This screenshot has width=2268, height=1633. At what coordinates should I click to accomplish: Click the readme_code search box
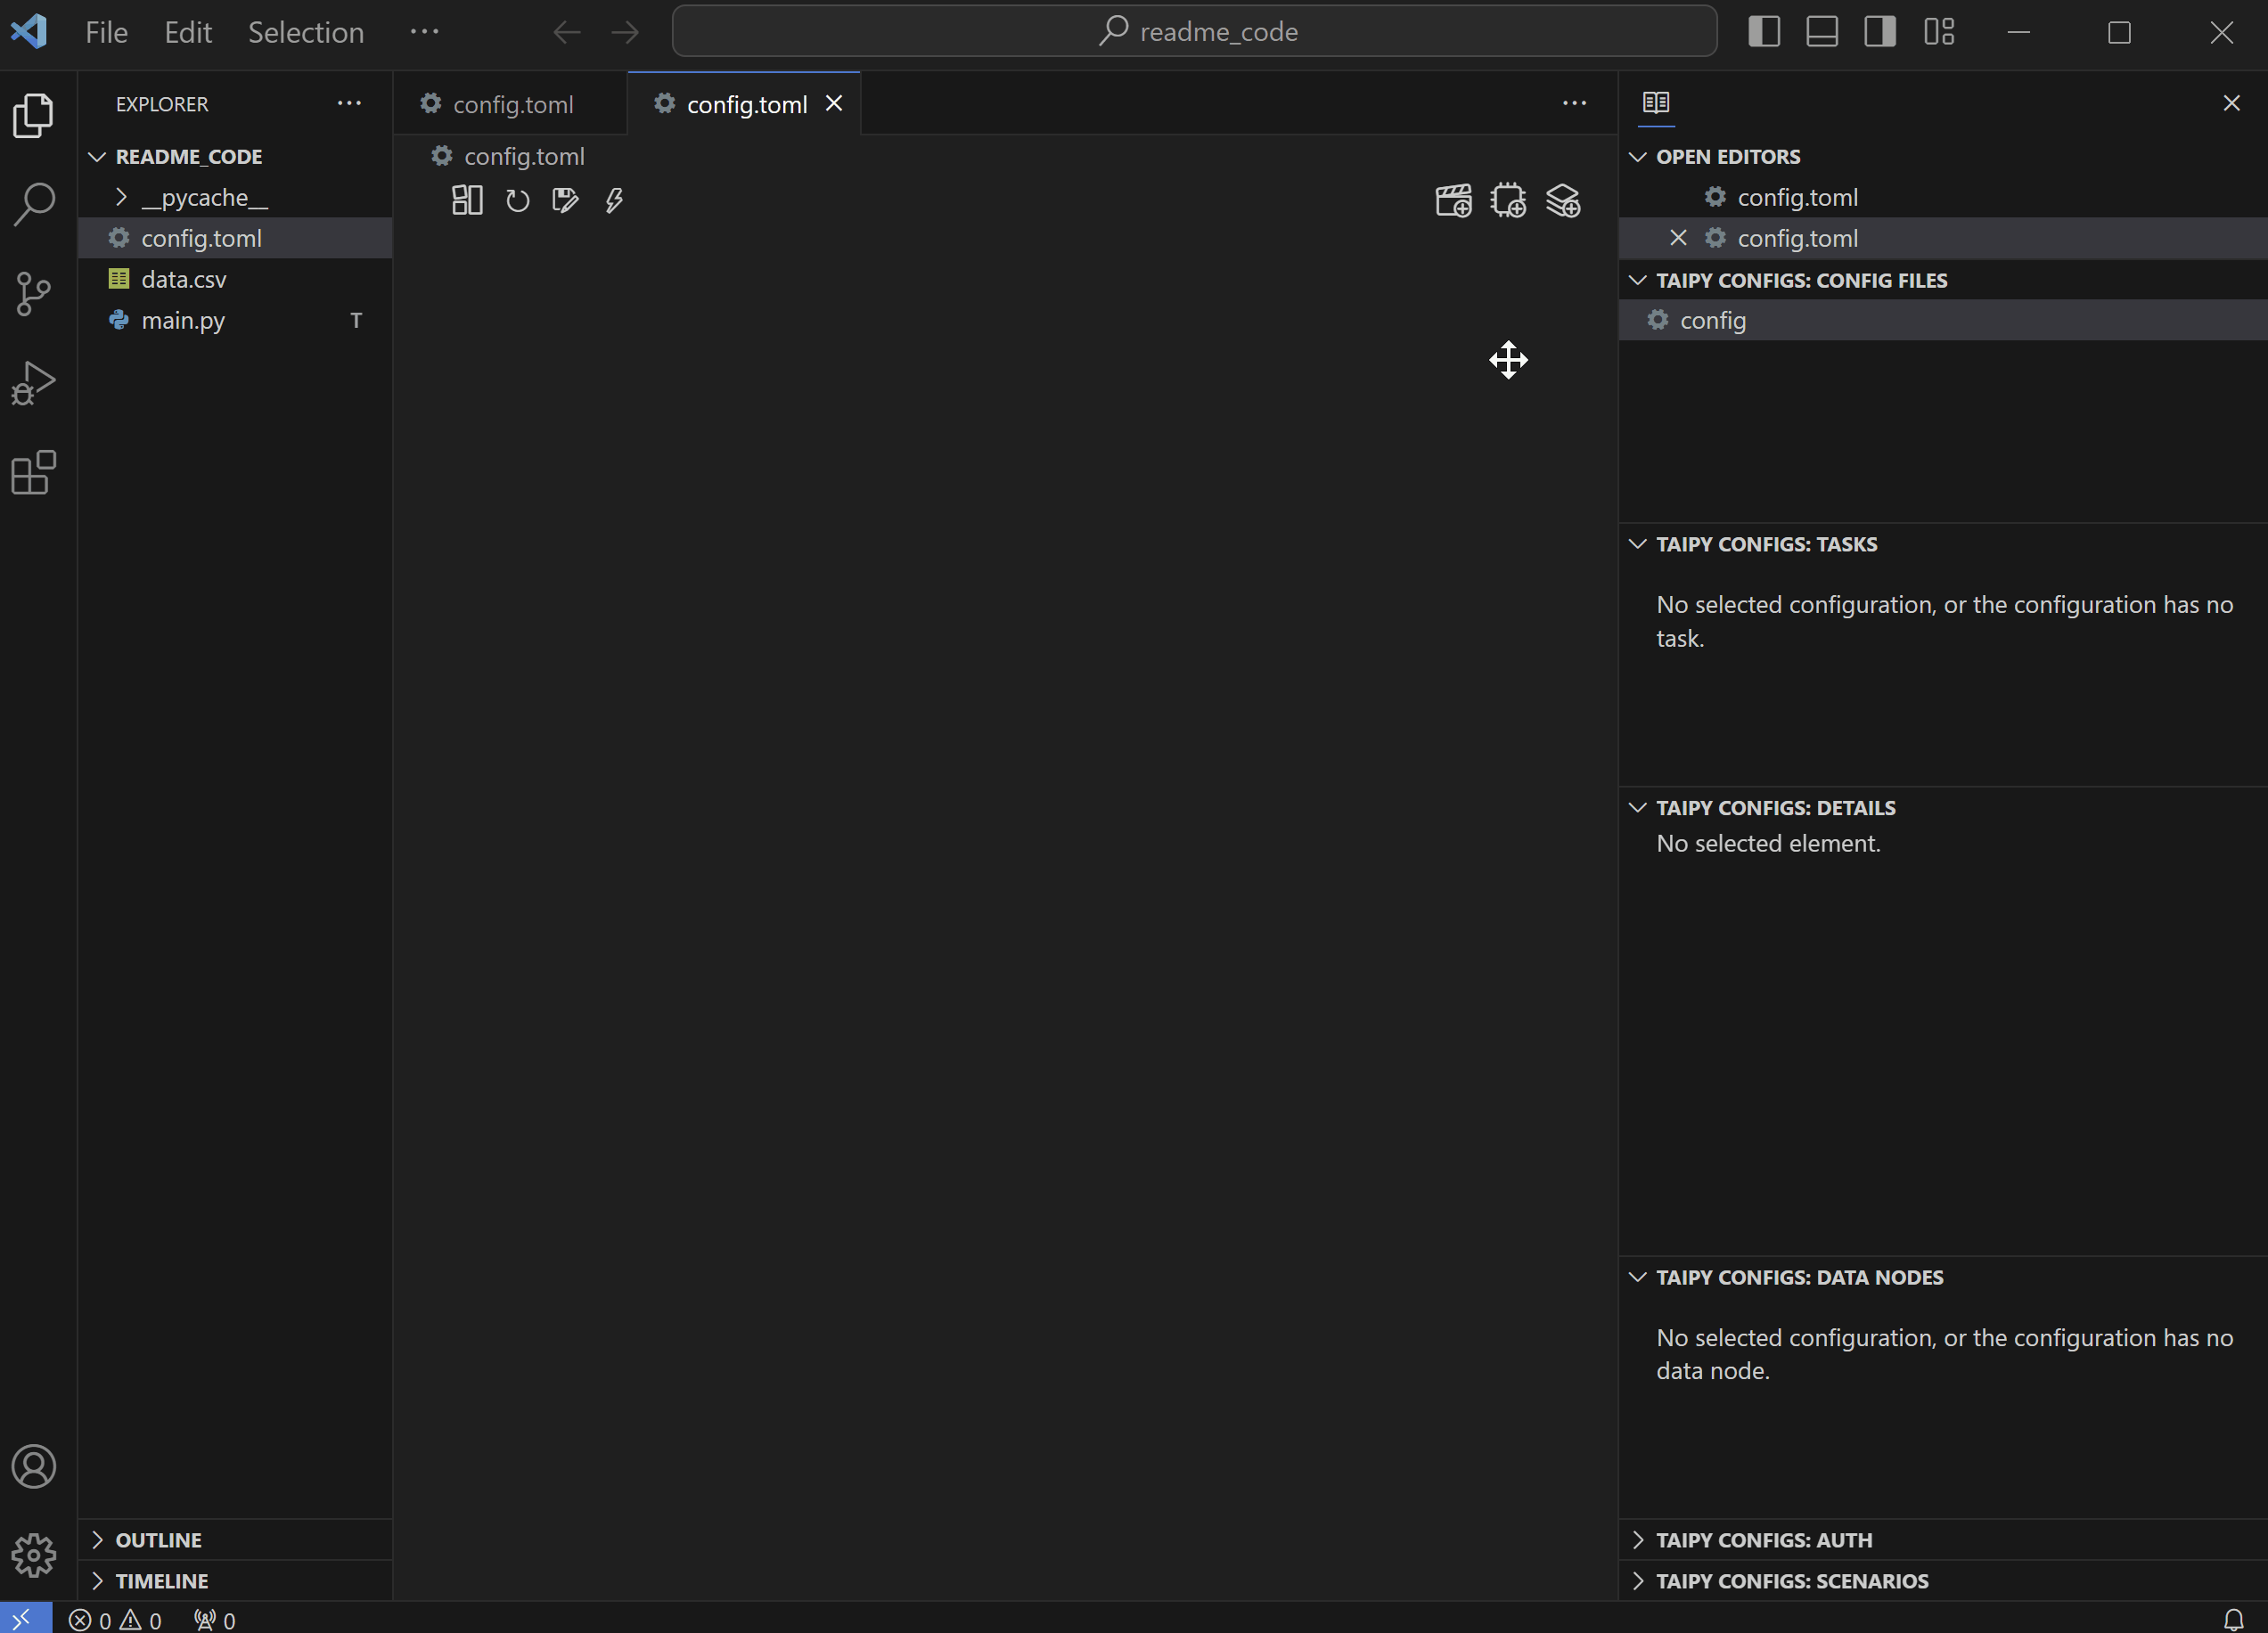point(1194,32)
